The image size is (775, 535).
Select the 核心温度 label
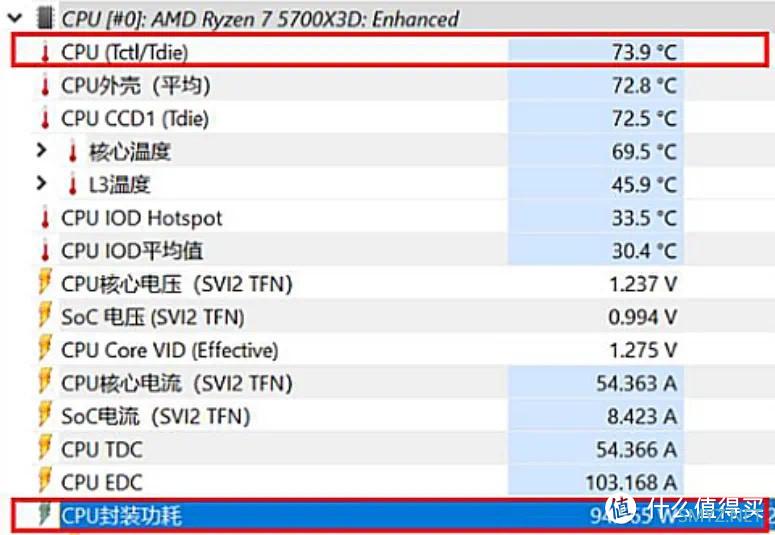pos(130,152)
